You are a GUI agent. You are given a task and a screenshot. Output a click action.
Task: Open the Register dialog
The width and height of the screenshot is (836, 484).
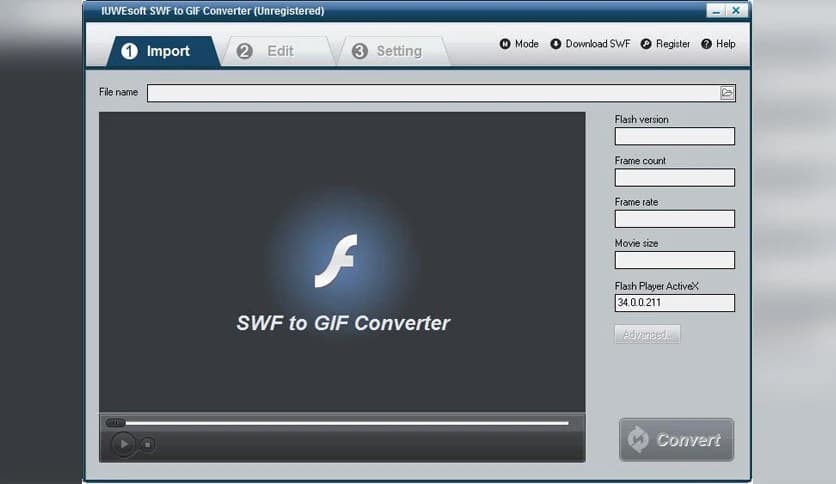665,44
